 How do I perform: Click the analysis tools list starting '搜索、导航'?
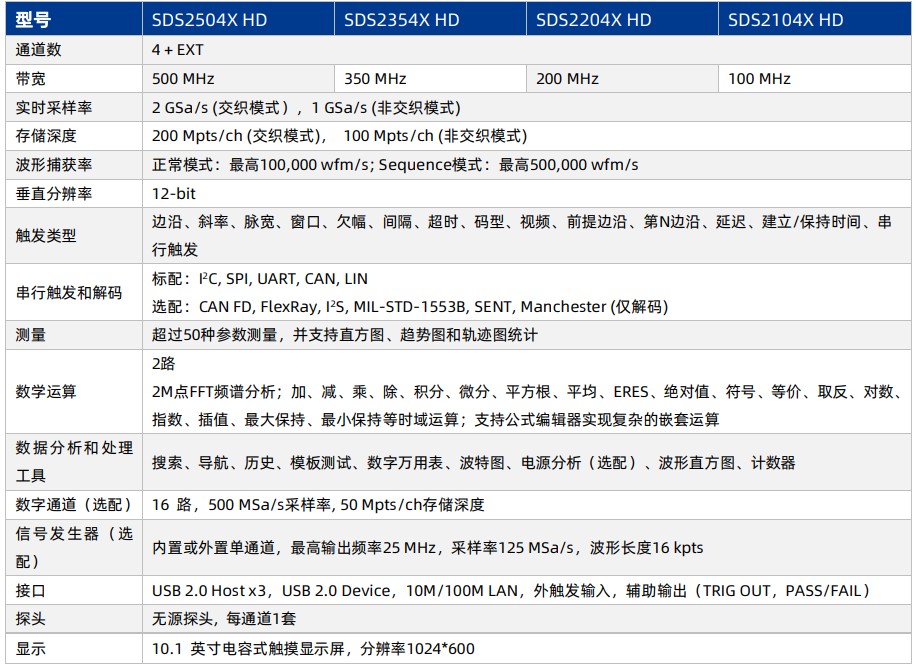tap(474, 463)
